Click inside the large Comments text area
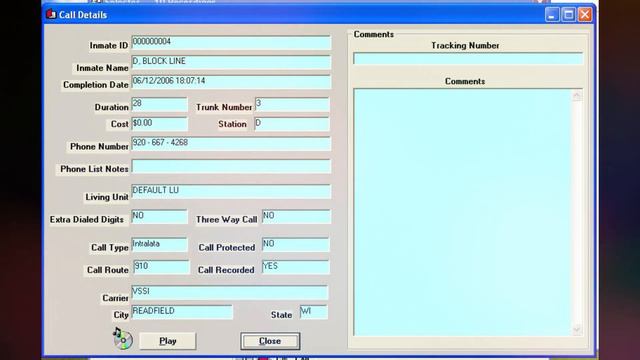This screenshot has width=640, height=360. (x=462, y=212)
